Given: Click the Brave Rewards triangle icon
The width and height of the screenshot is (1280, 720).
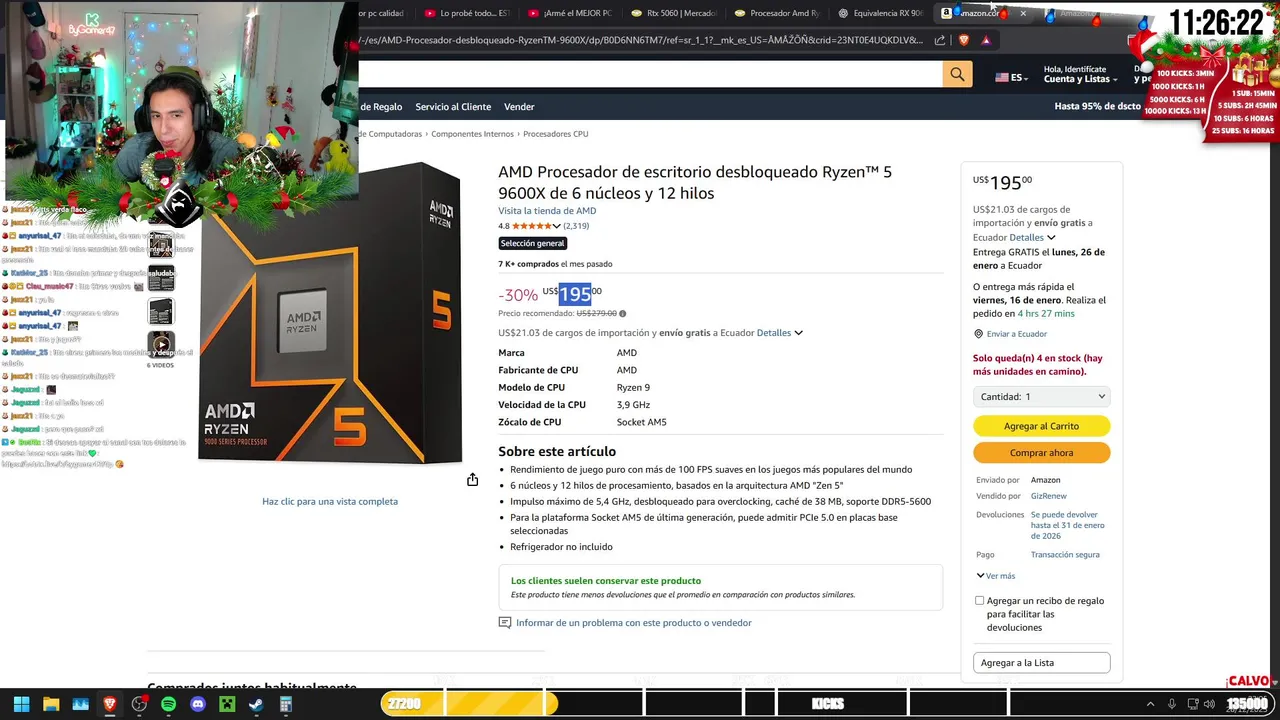Looking at the screenshot, I should click(986, 40).
